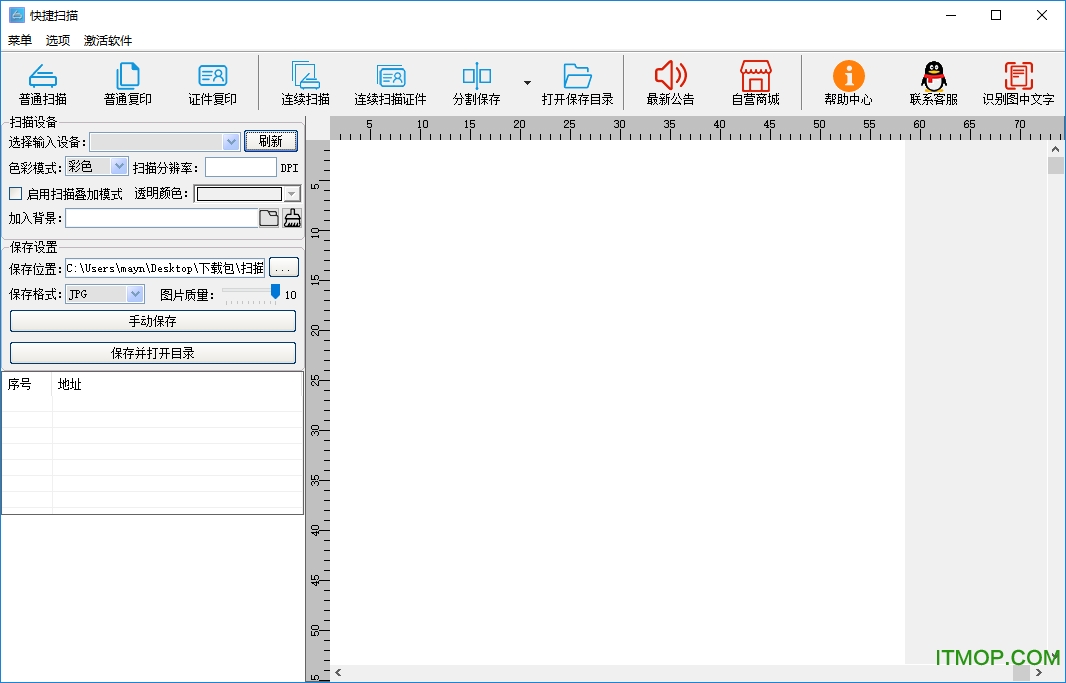This screenshot has height=683, width=1066.
Task: Enable the 启用扫描叠加模式 checkbox
Action: click(x=15, y=194)
